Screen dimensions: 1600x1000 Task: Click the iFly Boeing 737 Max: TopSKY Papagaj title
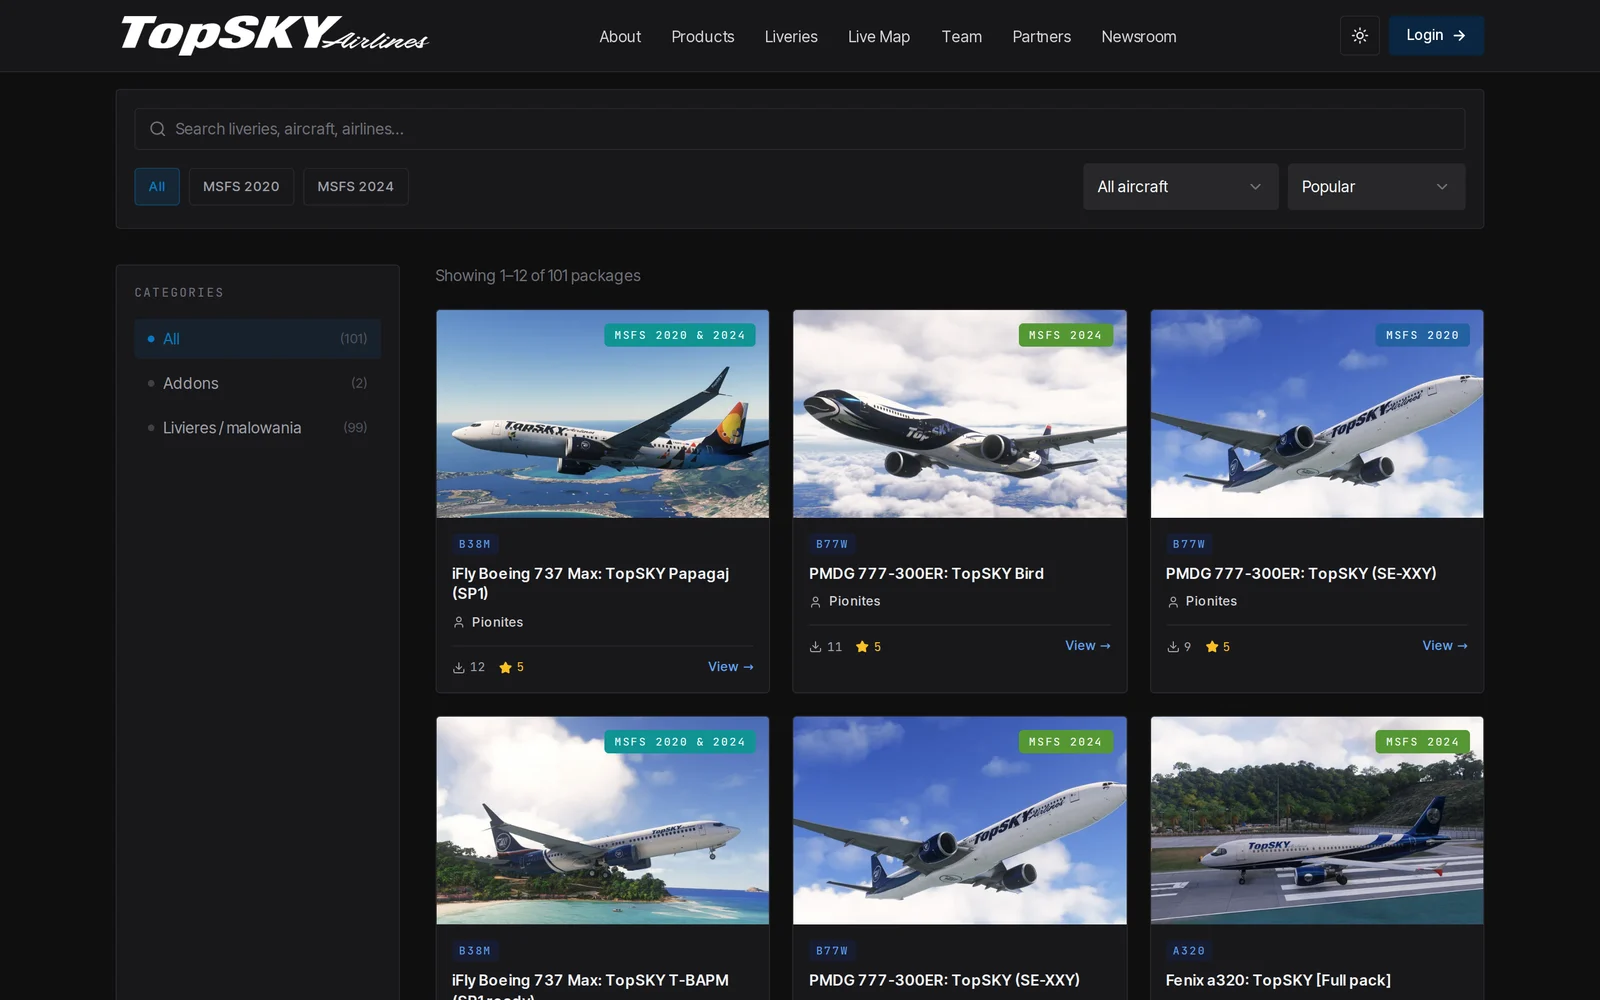590,583
